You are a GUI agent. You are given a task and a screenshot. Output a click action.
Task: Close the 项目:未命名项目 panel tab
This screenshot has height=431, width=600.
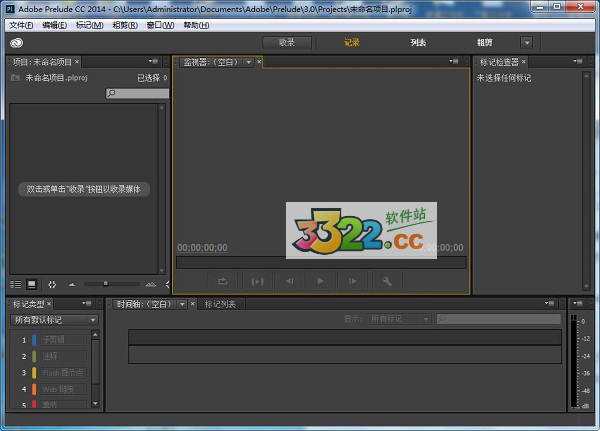77,61
